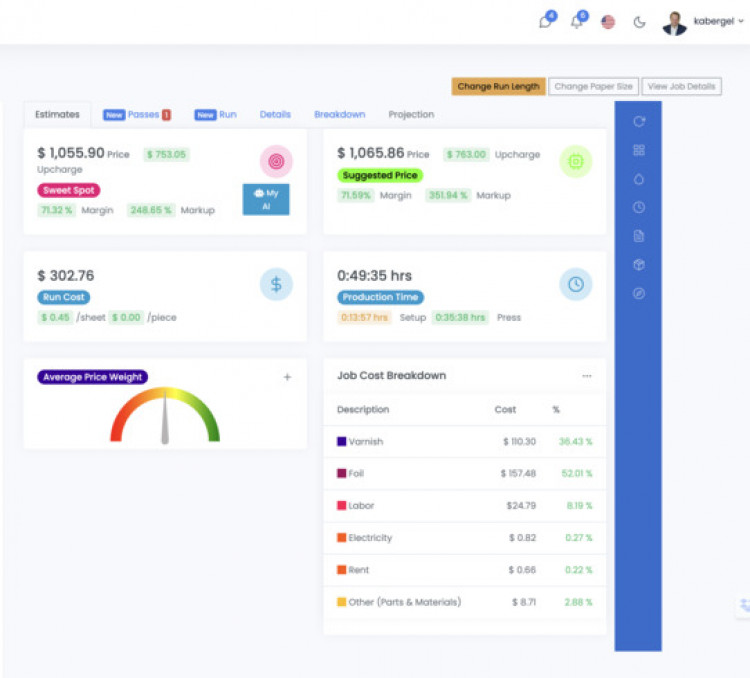Click the refresh icon in blue sidebar
This screenshot has width=750, height=678.
639,122
